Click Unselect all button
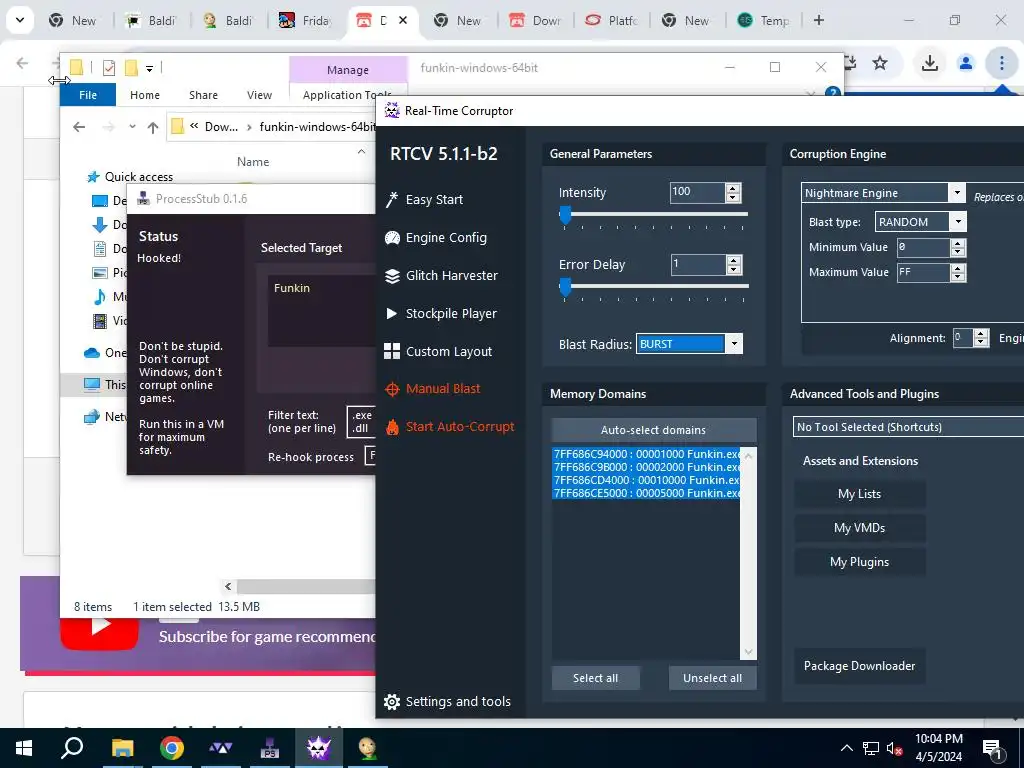 click(712, 678)
